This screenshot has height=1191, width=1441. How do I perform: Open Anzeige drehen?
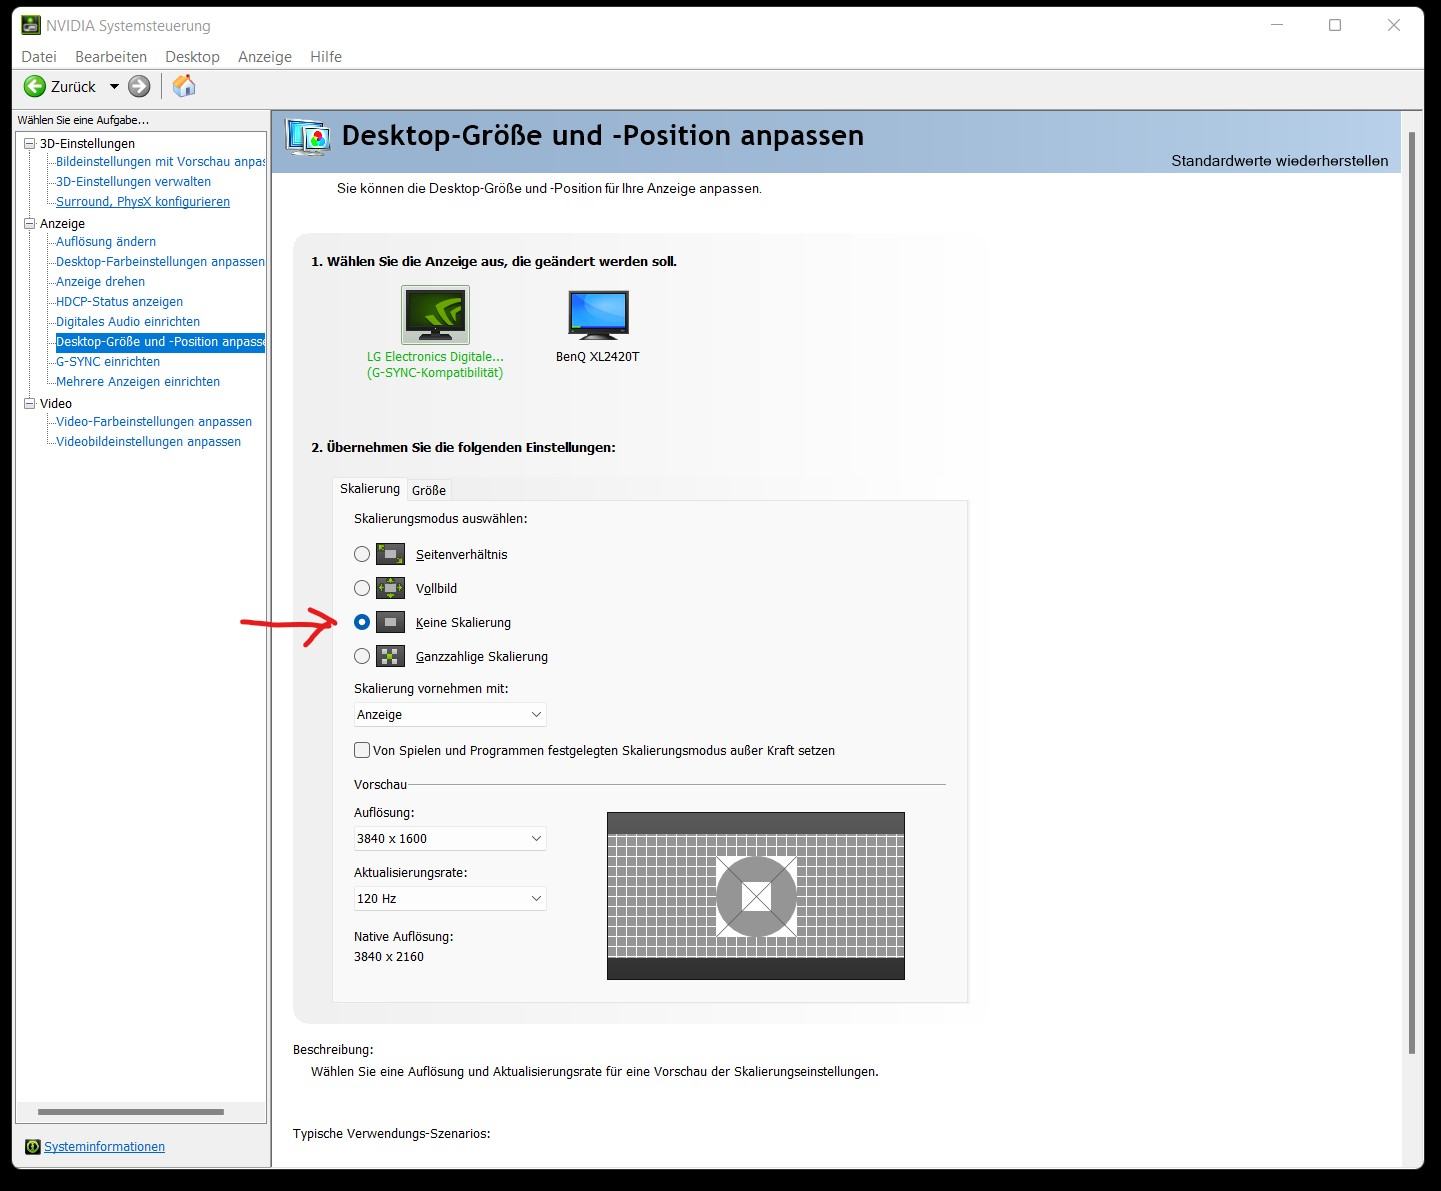pos(100,282)
